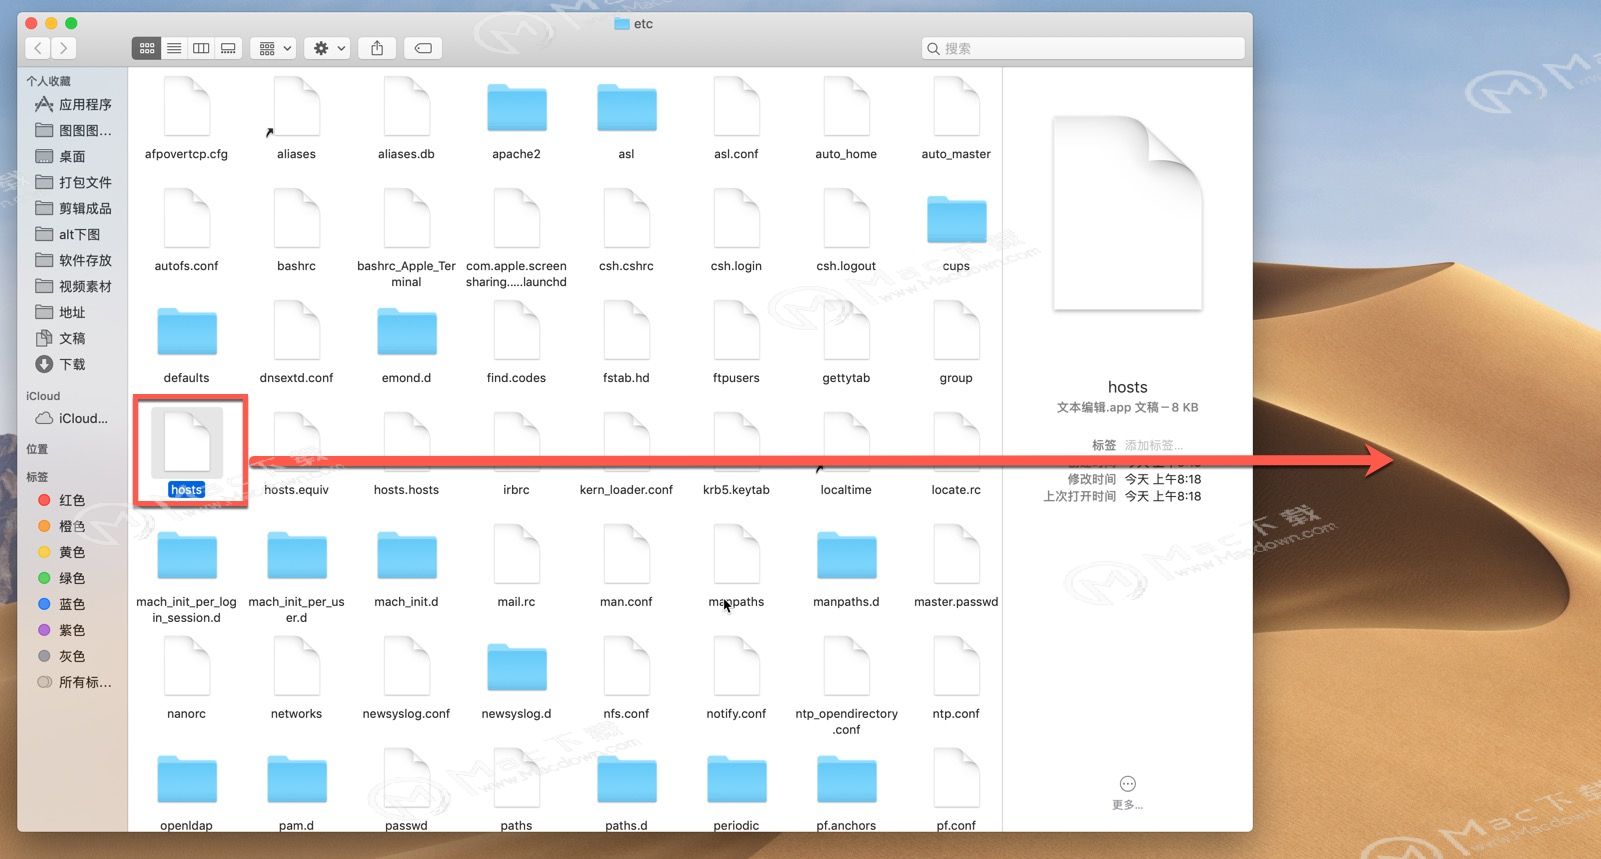
Task: Select the networks file
Action: [296, 667]
